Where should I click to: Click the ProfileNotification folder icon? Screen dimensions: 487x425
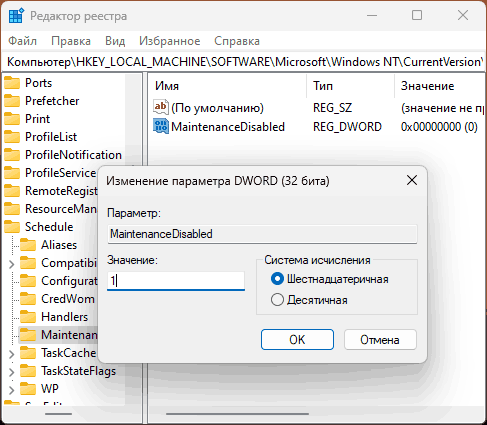(x=12, y=155)
